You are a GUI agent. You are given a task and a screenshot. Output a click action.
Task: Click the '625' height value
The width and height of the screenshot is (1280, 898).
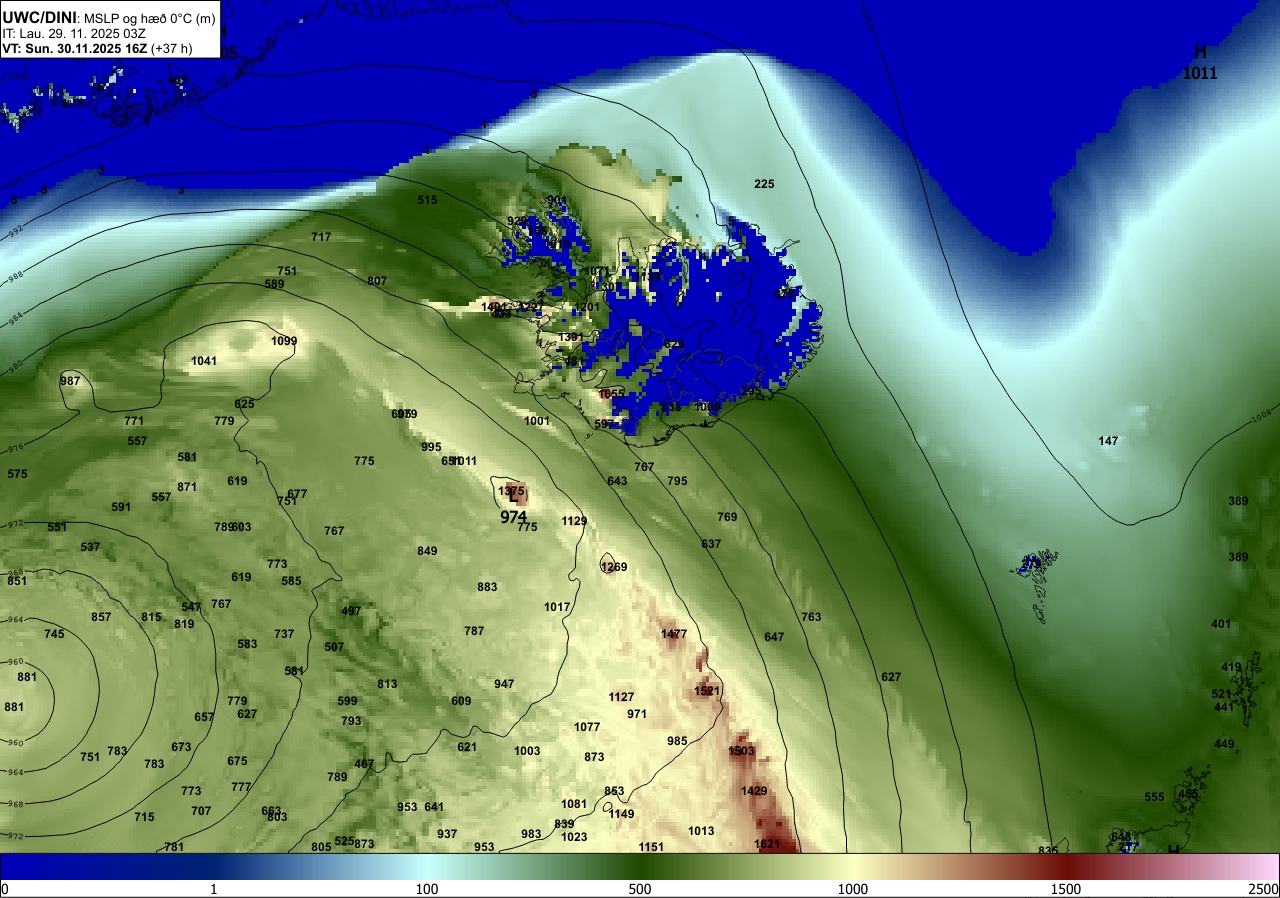[244, 404]
